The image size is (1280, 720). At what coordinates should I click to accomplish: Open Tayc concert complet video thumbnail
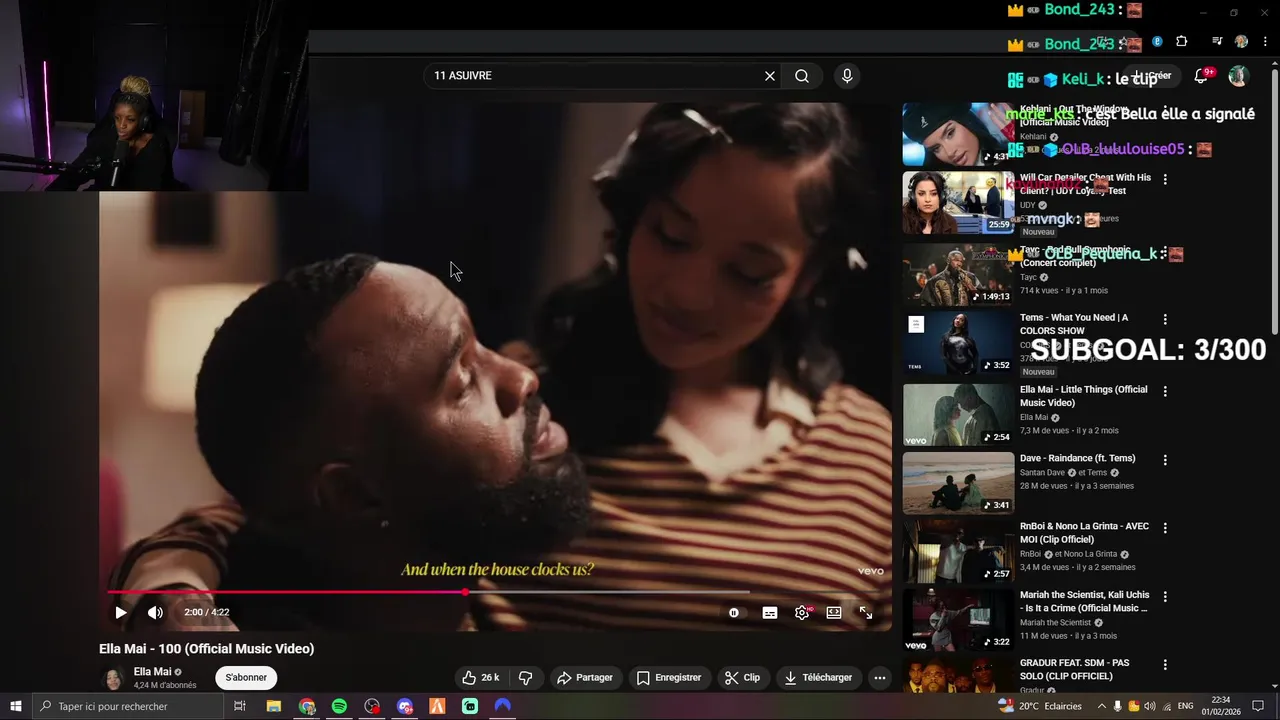[958, 274]
